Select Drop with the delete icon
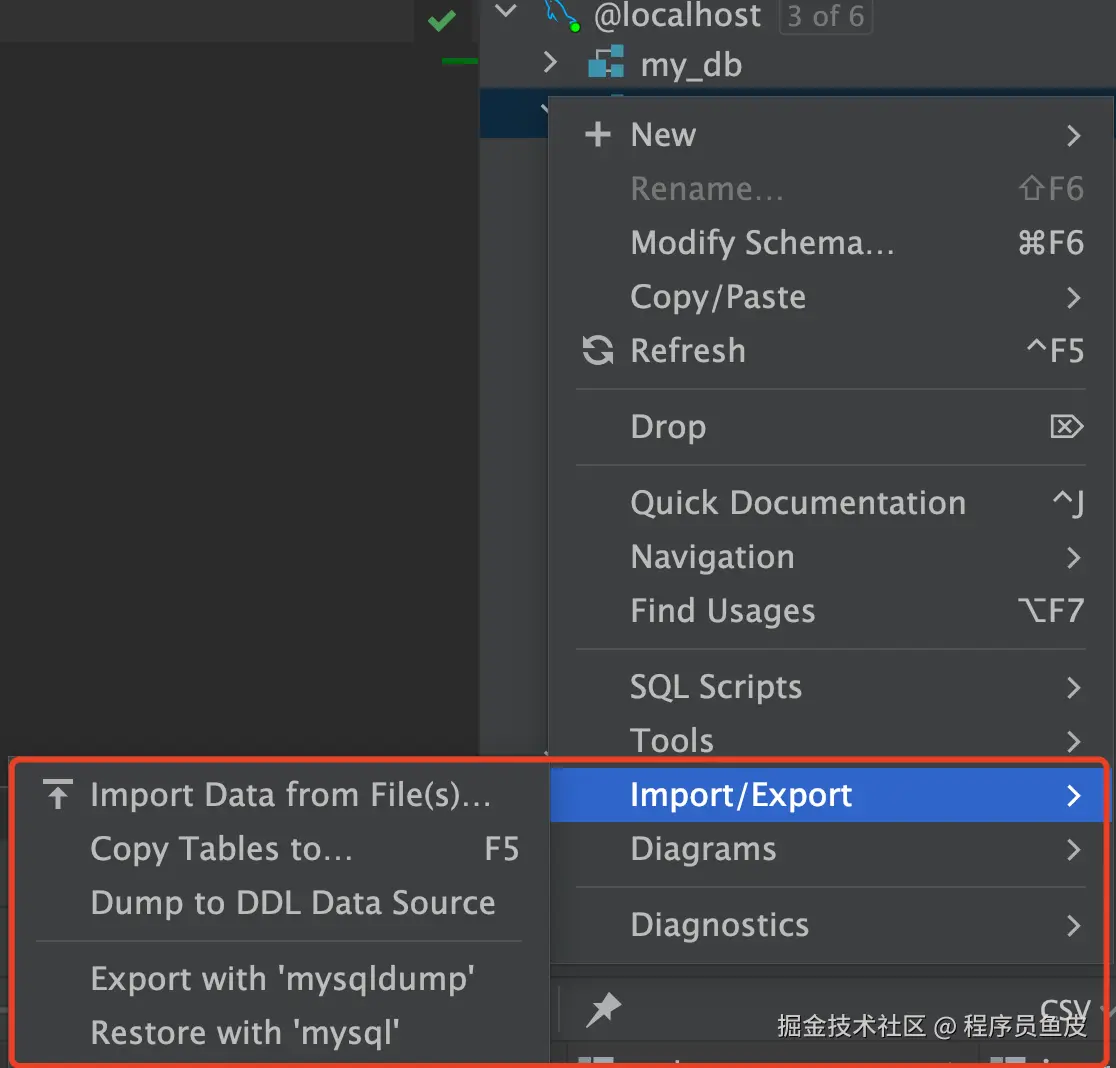The image size is (1116, 1068). (668, 427)
